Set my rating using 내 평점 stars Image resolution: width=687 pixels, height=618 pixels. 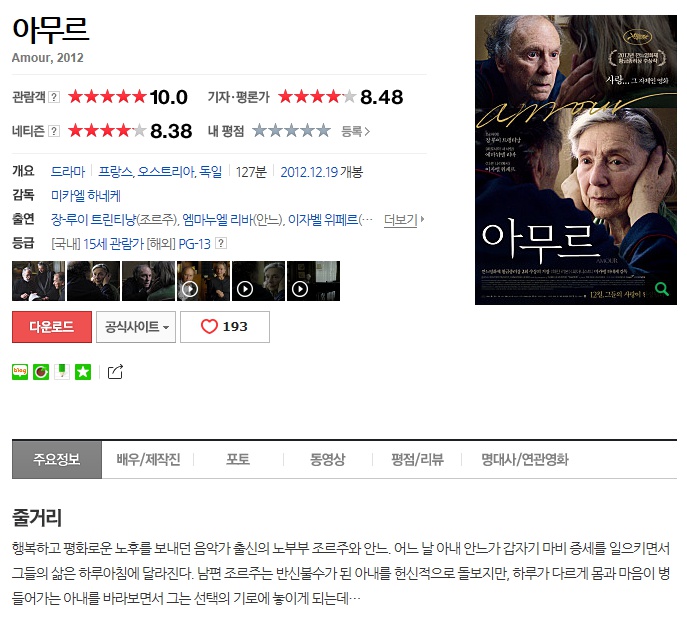pyautogui.click(x=291, y=131)
